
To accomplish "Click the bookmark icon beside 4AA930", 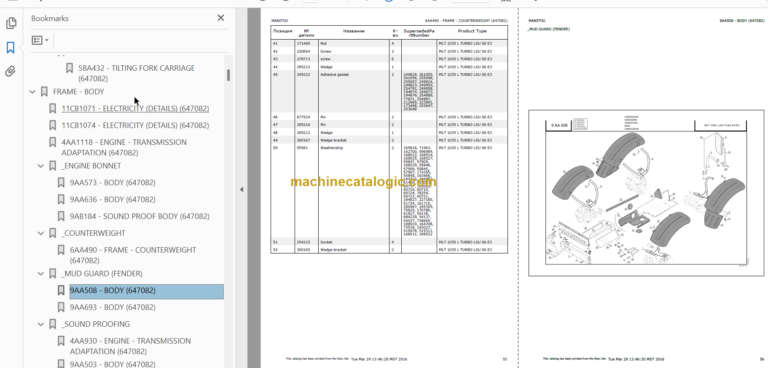I will [x=61, y=341].
